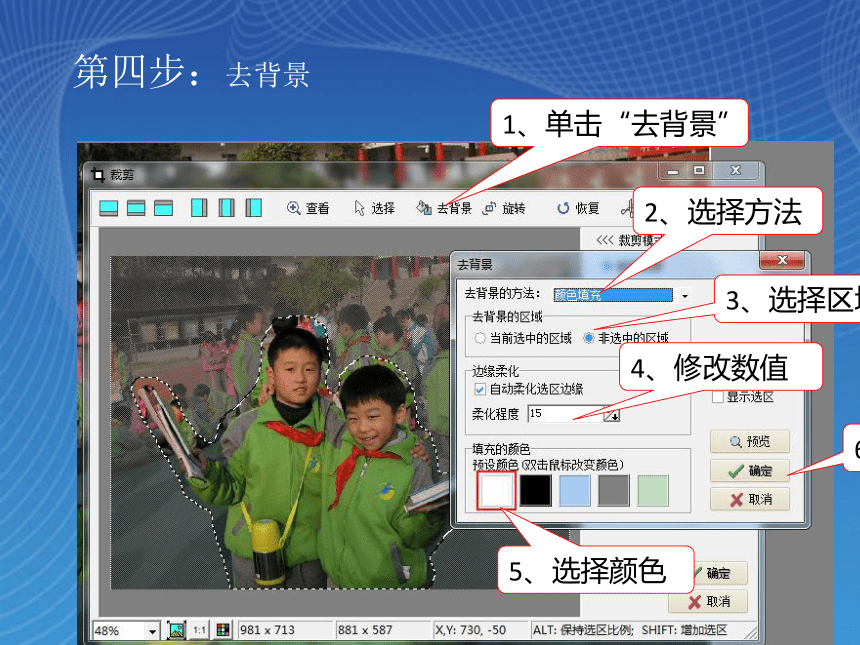This screenshot has height=645, width=860.
Task: Pick the light green preset fill color
Action: [653, 490]
